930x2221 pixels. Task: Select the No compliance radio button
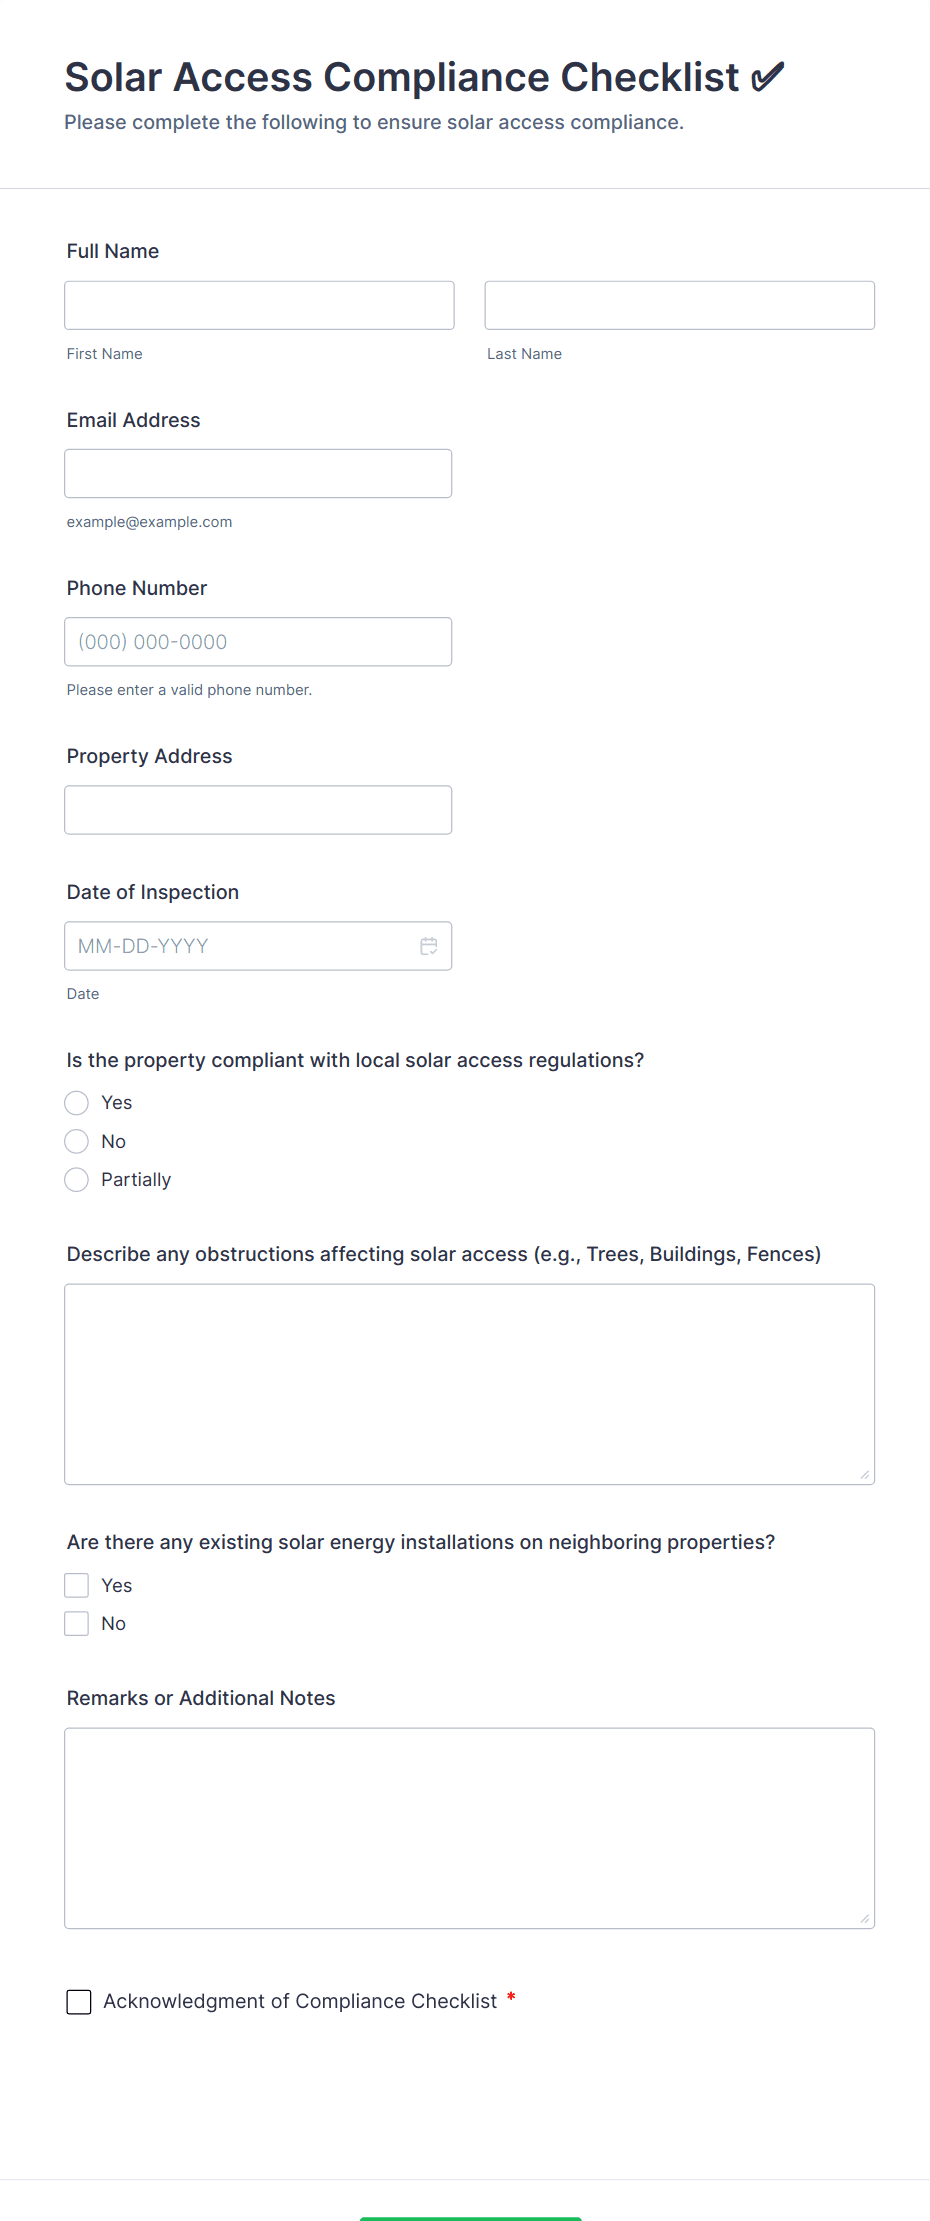point(77,1141)
